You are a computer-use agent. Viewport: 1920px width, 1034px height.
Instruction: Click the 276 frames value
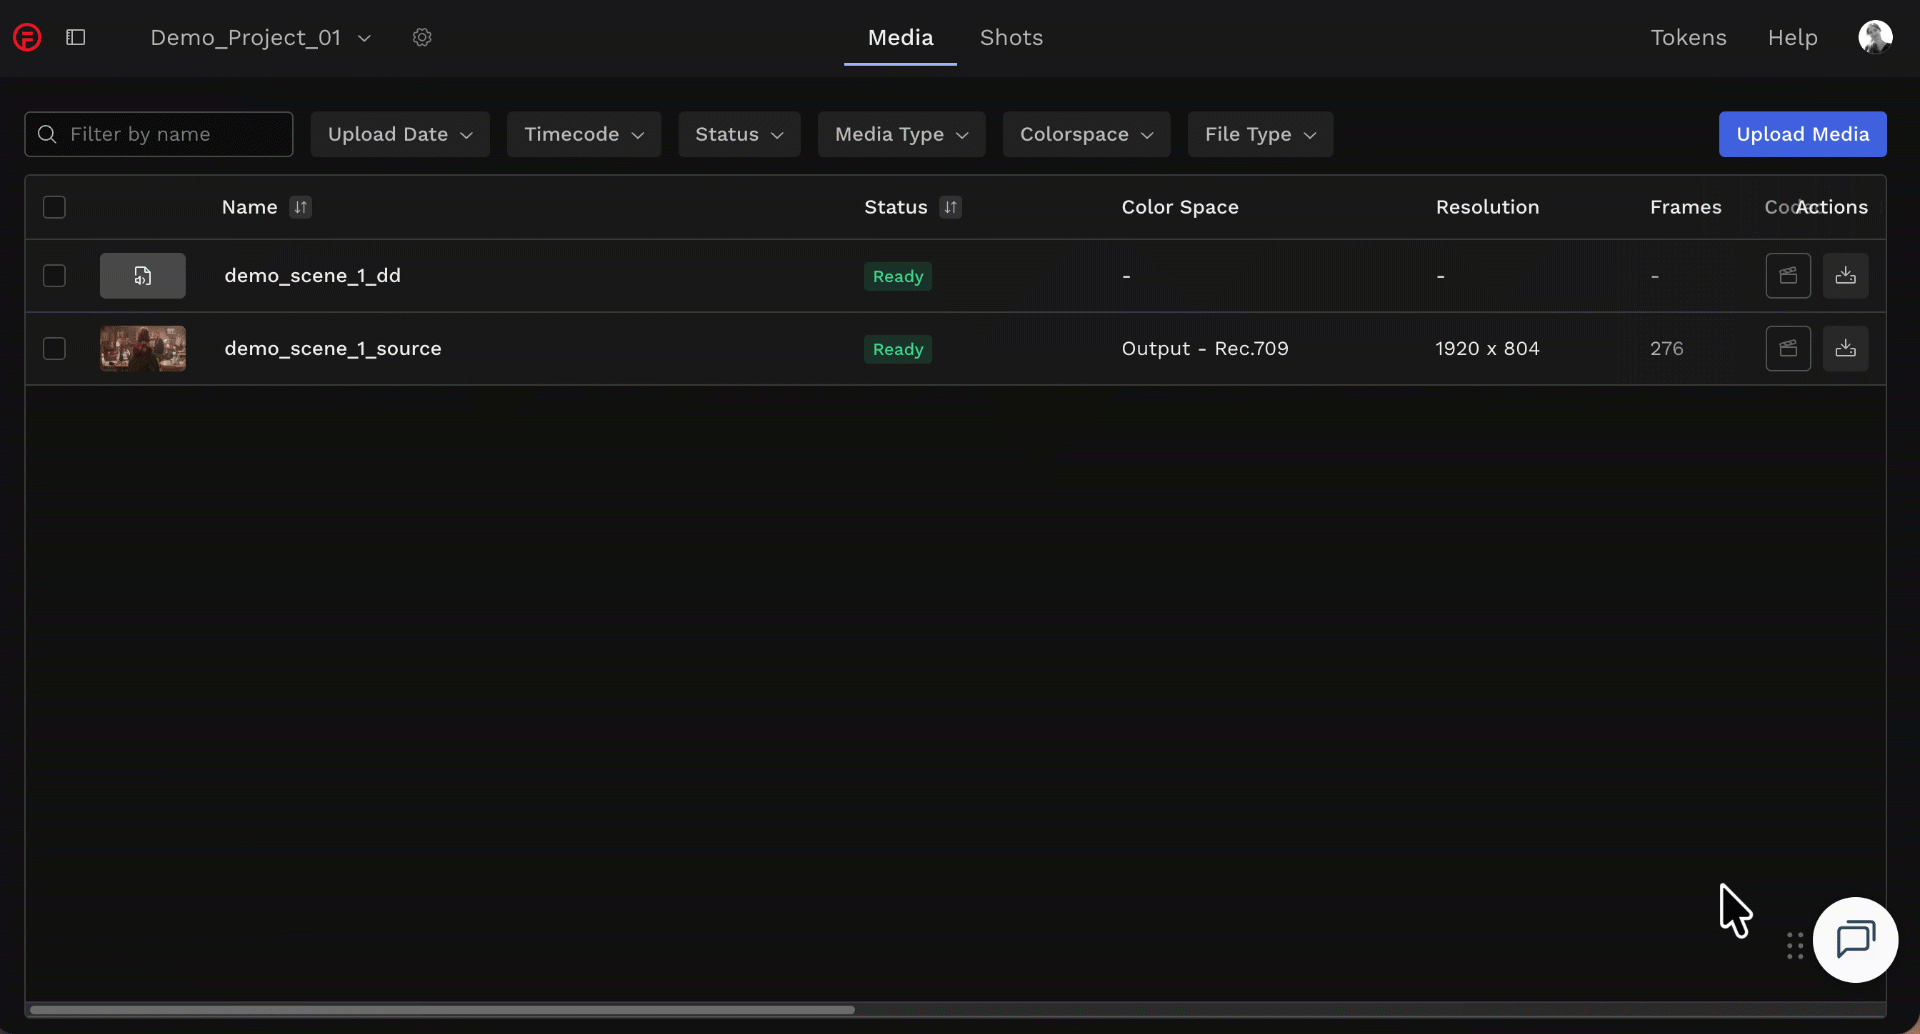[1667, 348]
